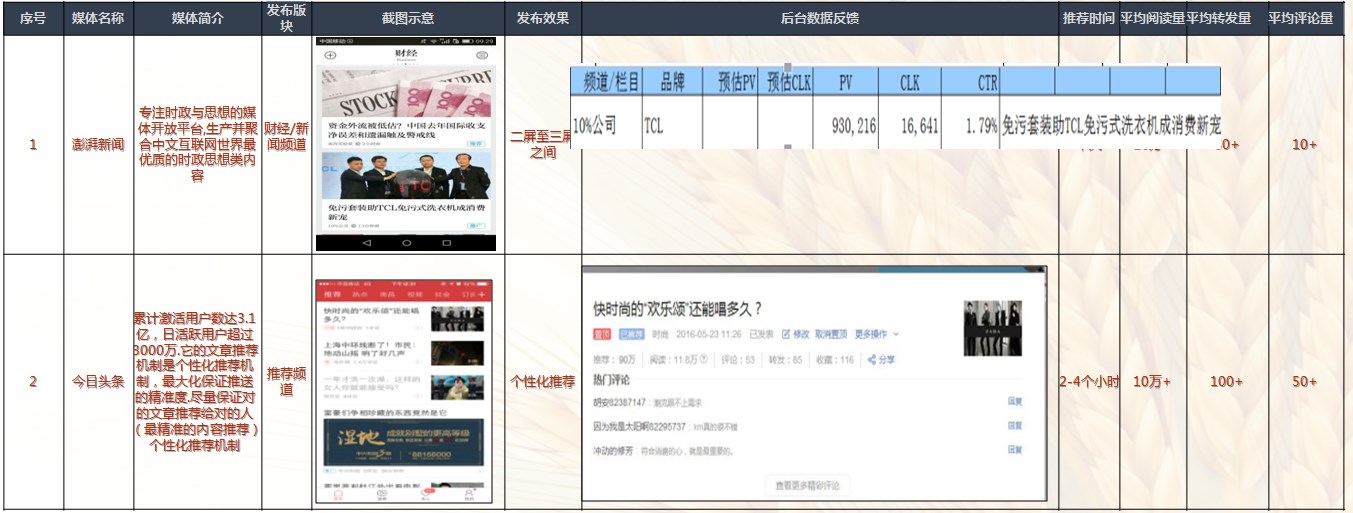This screenshot has width=1353, height=513.
Task: Click the red 置顶 tag
Action: [x=603, y=334]
